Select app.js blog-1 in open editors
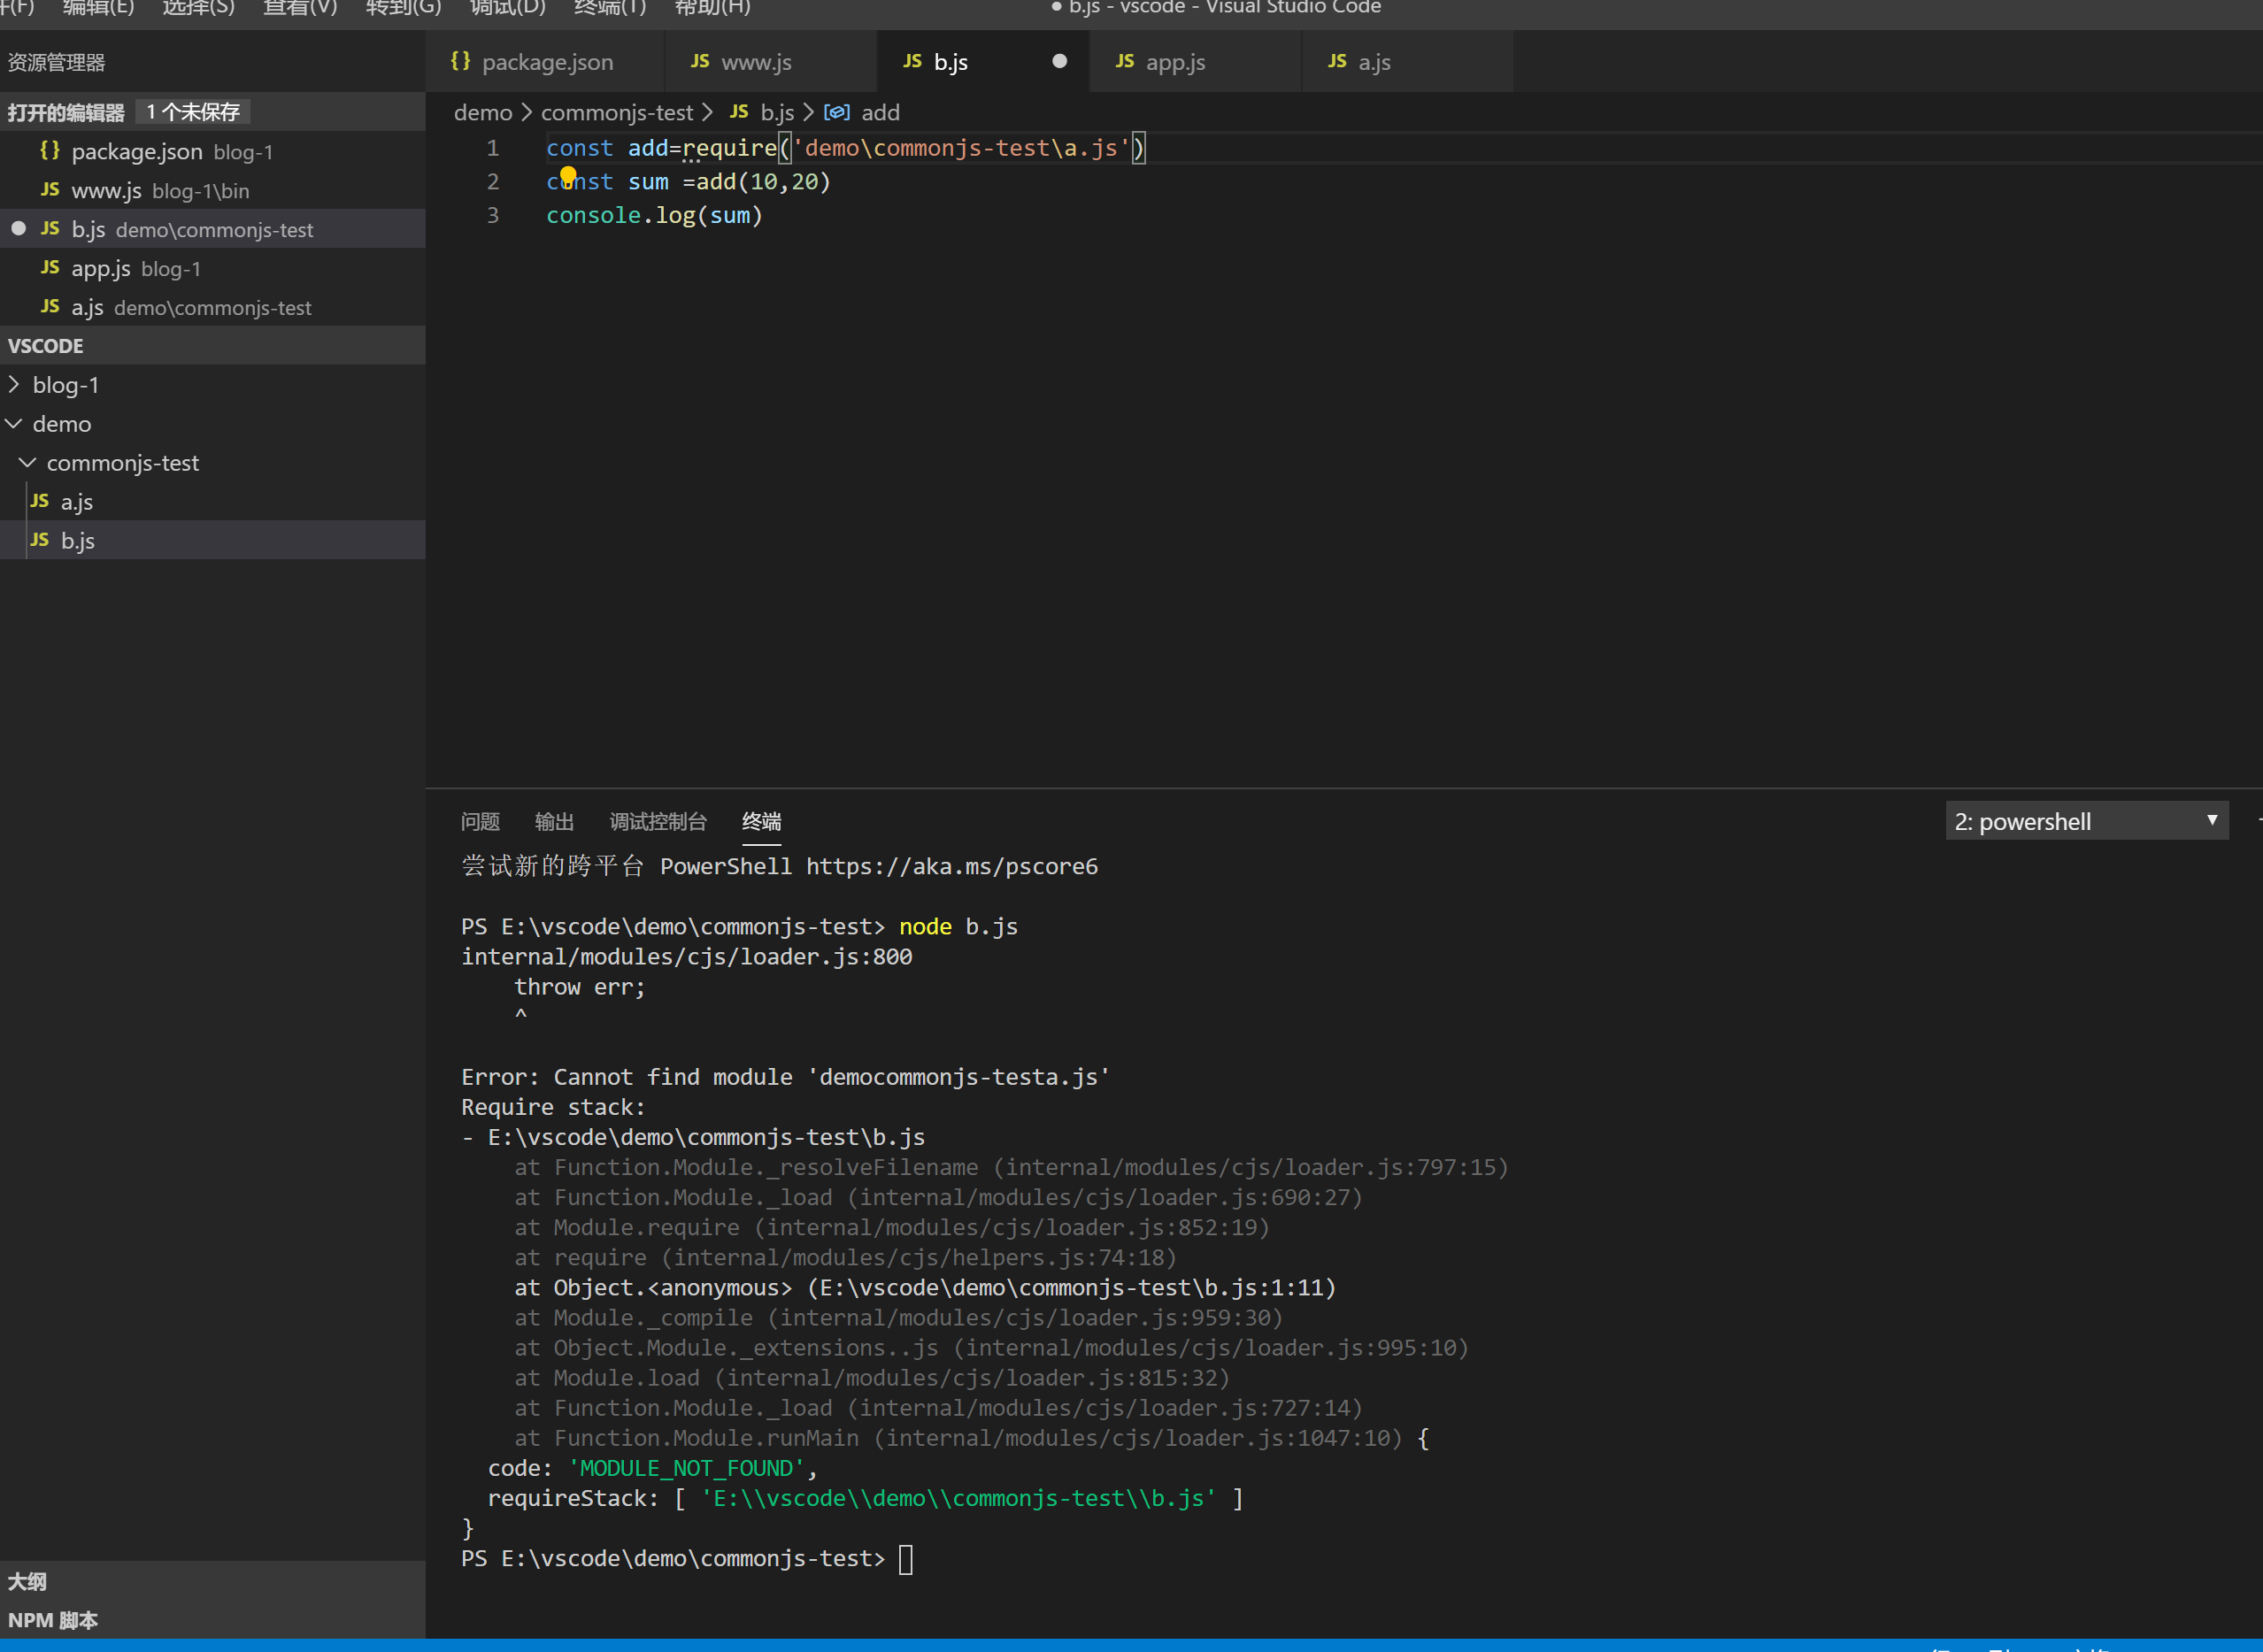This screenshot has width=2263, height=1652. (x=212, y=268)
